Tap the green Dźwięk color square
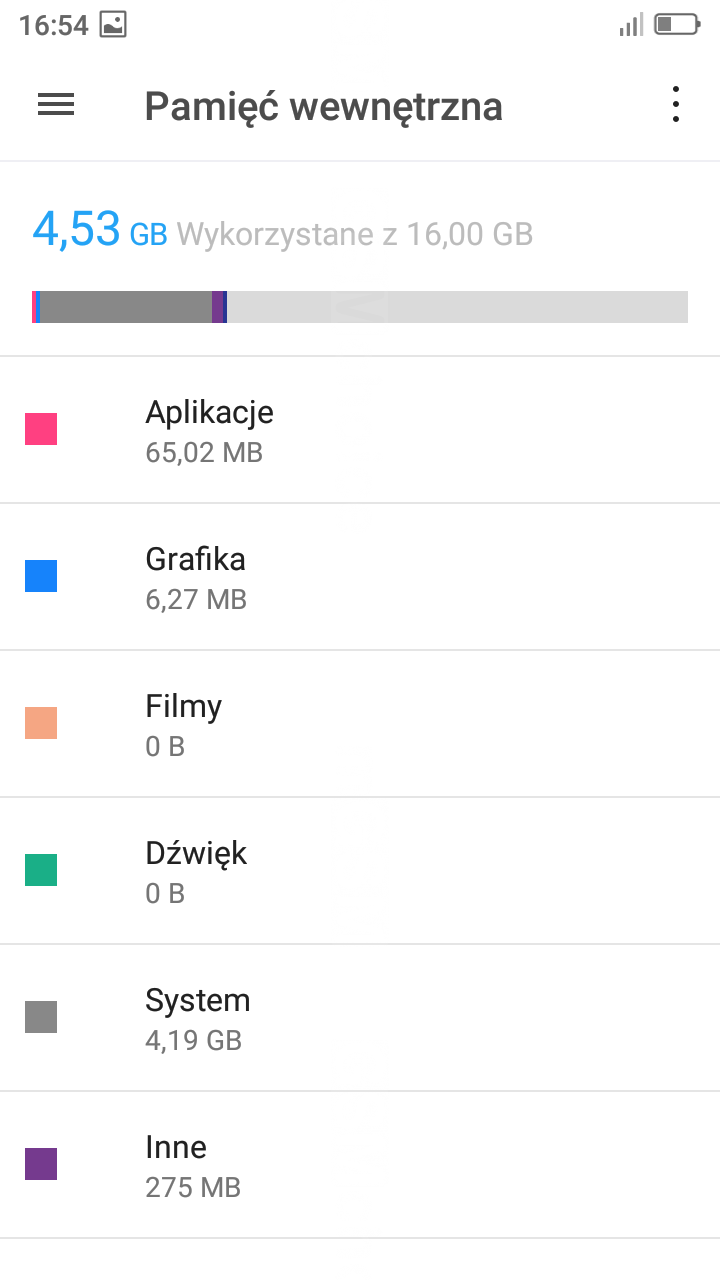The width and height of the screenshot is (720, 1280). pyautogui.click(x=41, y=870)
